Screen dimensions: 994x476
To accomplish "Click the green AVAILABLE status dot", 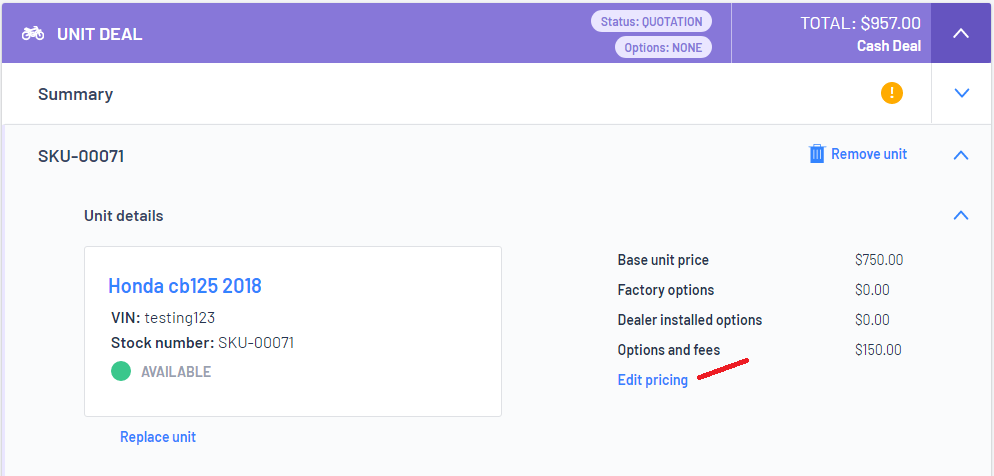I will pos(121,371).
